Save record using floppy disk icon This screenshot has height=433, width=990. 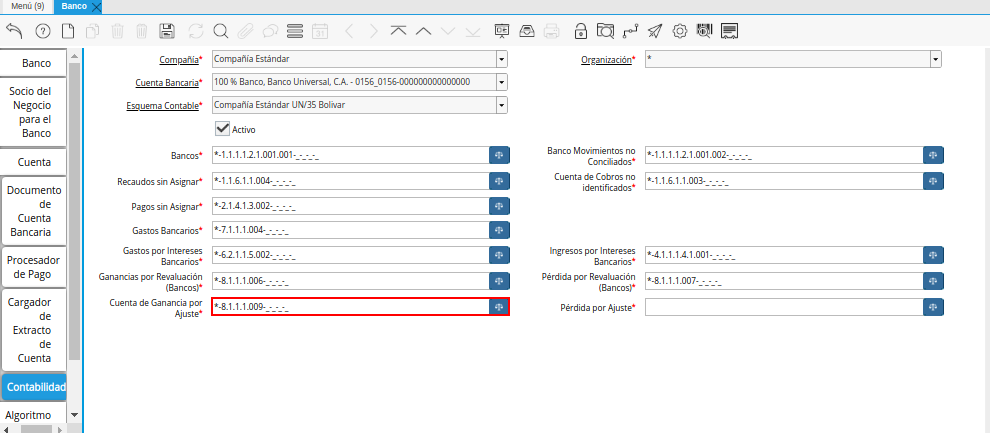point(167,31)
